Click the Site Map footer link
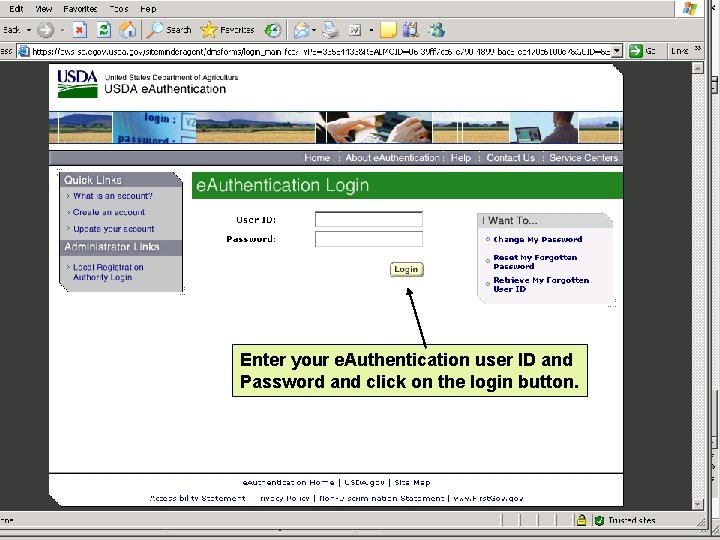Screen dimensions: 720x540 coord(412,483)
